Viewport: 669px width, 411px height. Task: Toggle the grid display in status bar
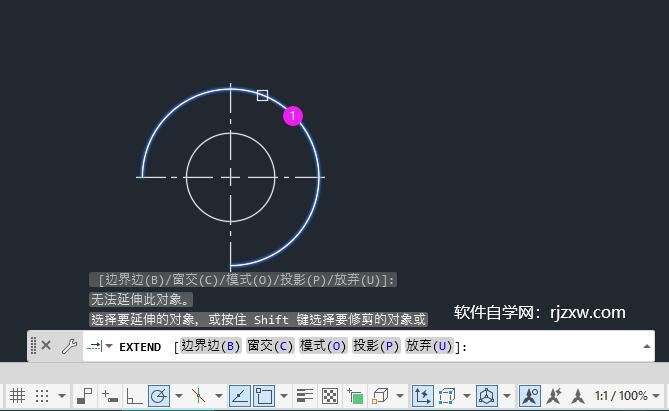(17, 396)
